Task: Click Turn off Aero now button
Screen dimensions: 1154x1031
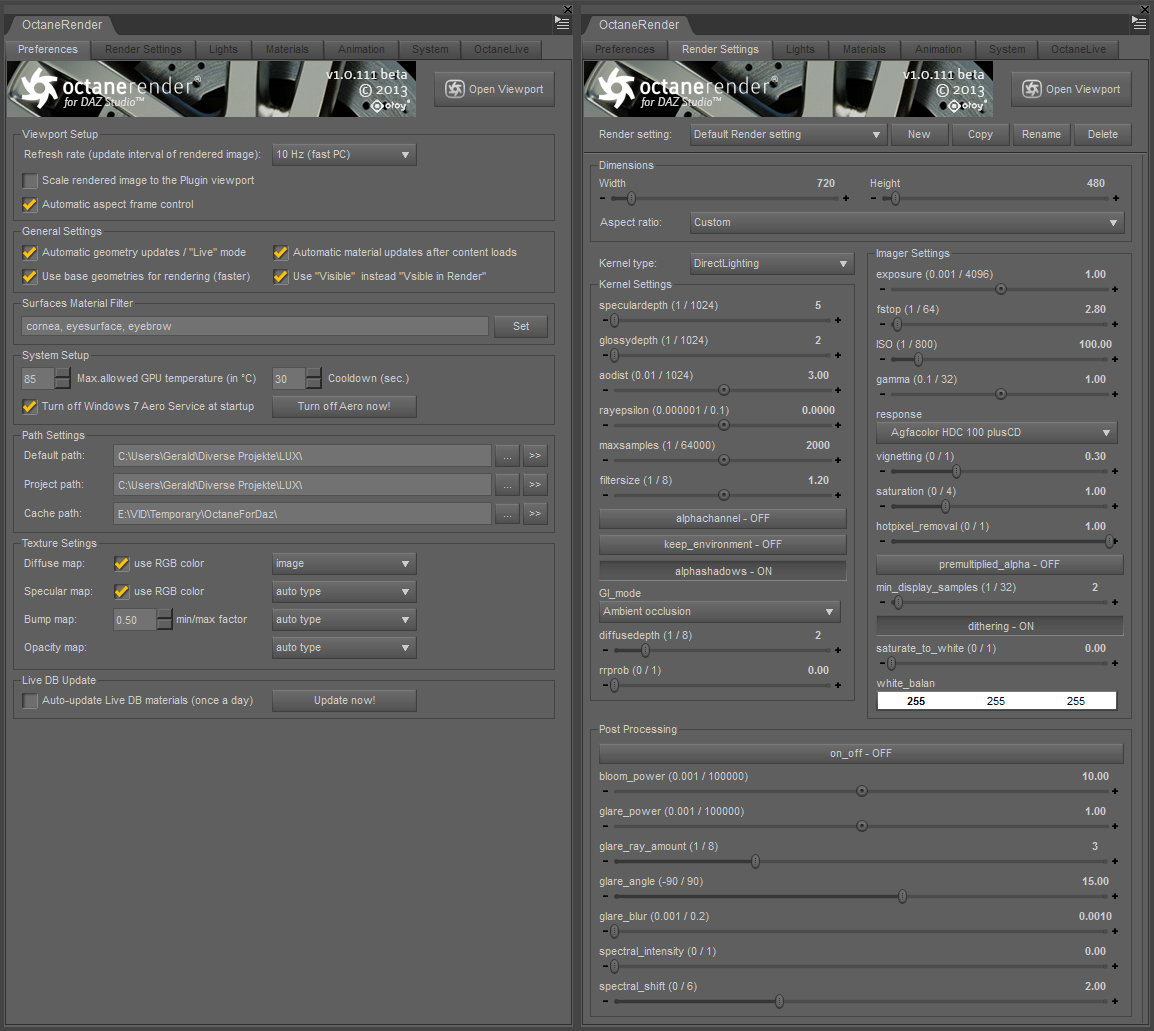Action: pos(344,406)
